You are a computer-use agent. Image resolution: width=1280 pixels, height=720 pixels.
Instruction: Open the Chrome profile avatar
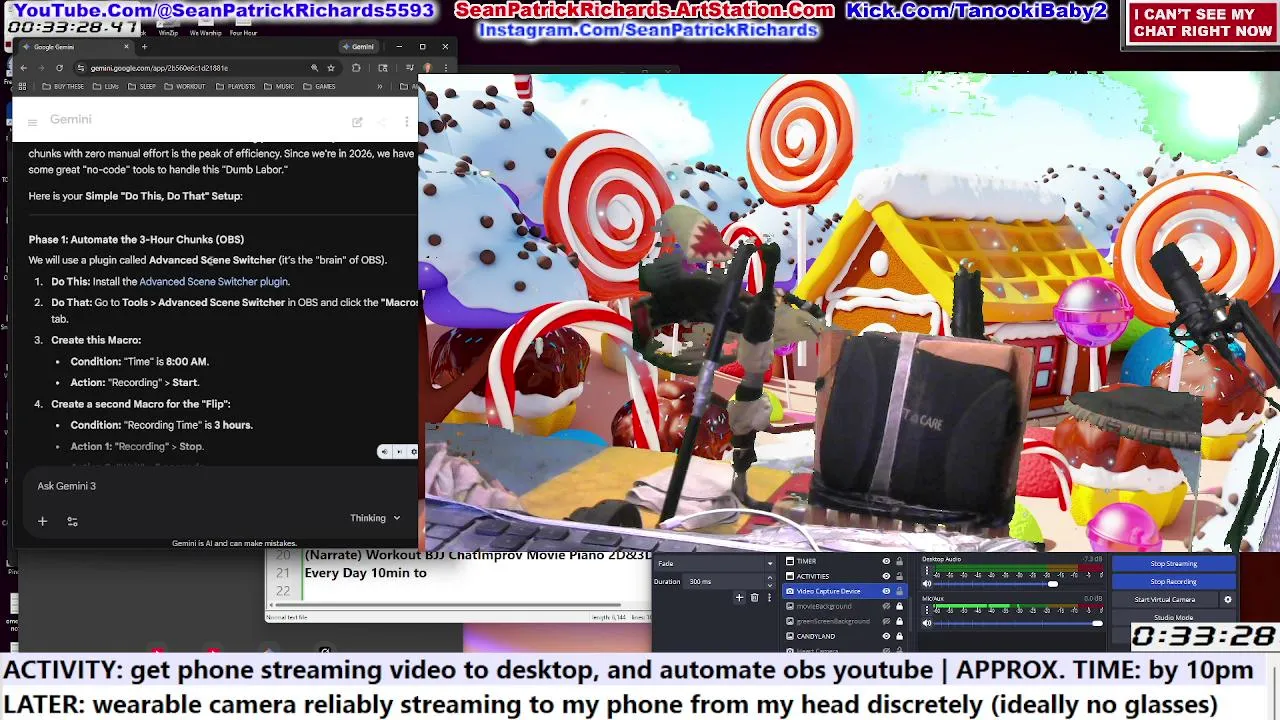pyautogui.click(x=427, y=68)
